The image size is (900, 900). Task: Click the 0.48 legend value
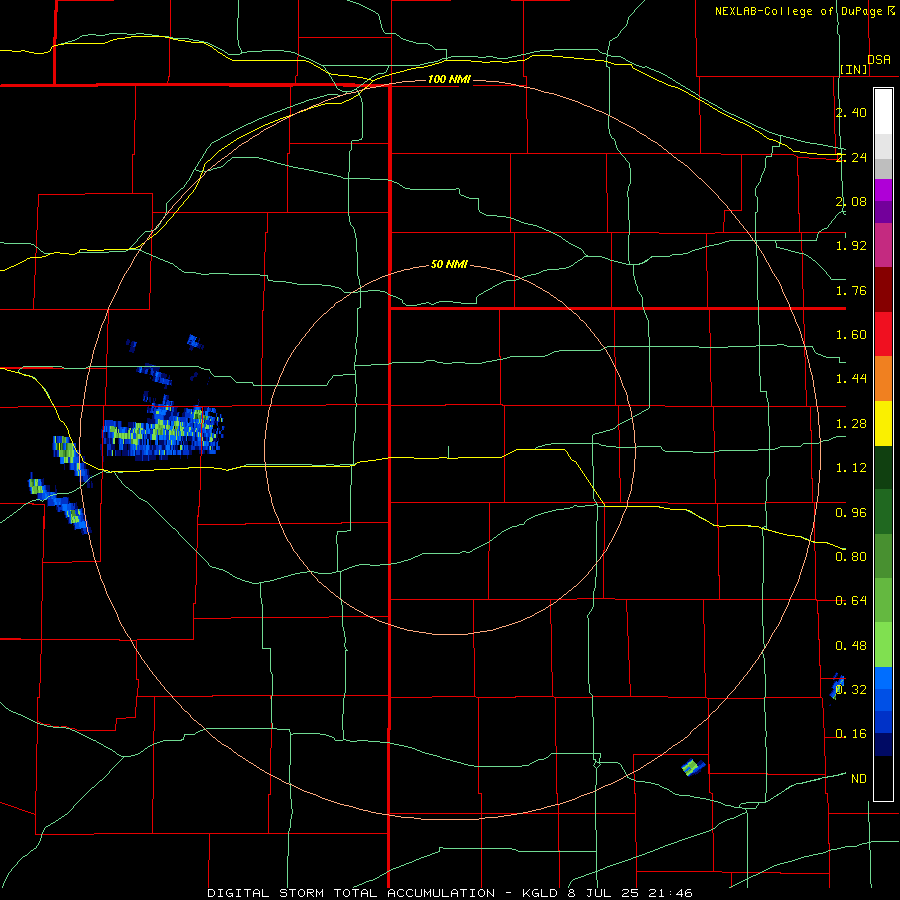851,646
